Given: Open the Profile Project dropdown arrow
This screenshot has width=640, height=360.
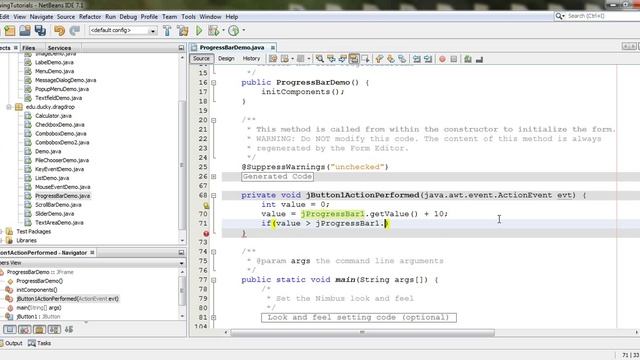Looking at the screenshot, I should pos(244,30).
